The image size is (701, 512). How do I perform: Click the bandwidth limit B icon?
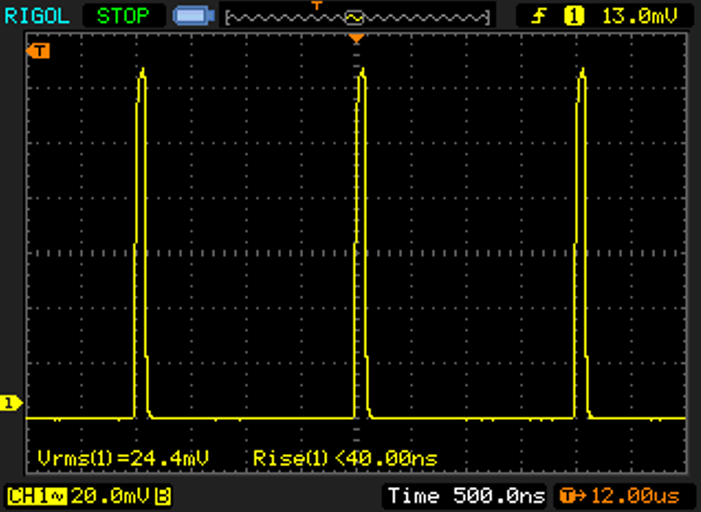(162, 496)
